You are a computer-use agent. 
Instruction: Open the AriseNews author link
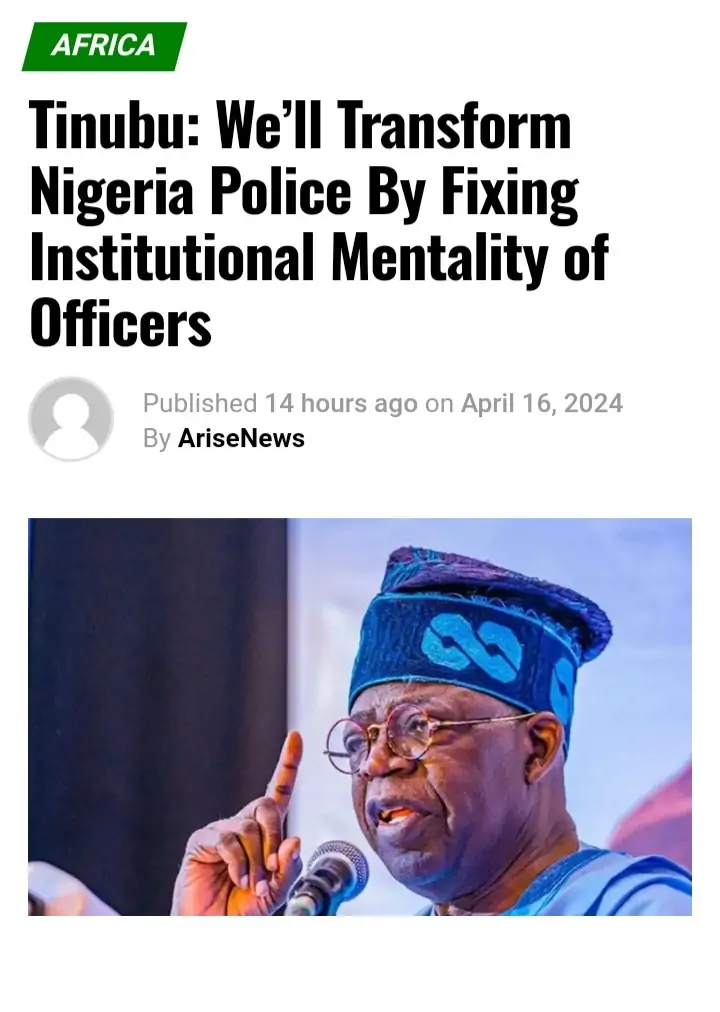(241, 439)
